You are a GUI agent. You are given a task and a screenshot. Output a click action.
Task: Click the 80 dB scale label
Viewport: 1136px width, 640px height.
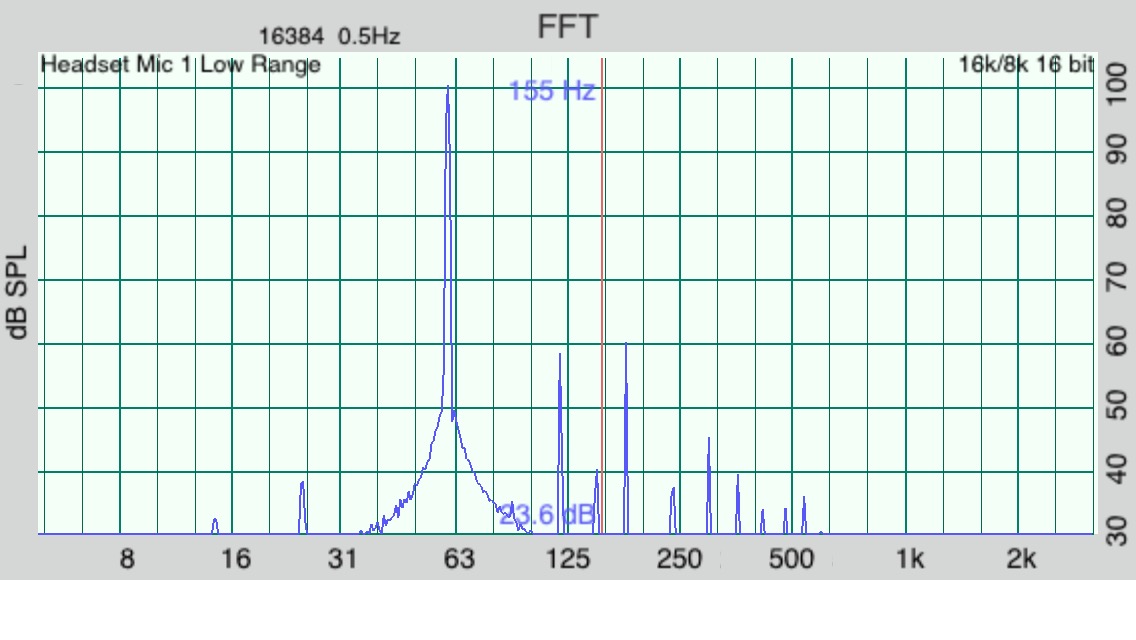point(1117,213)
